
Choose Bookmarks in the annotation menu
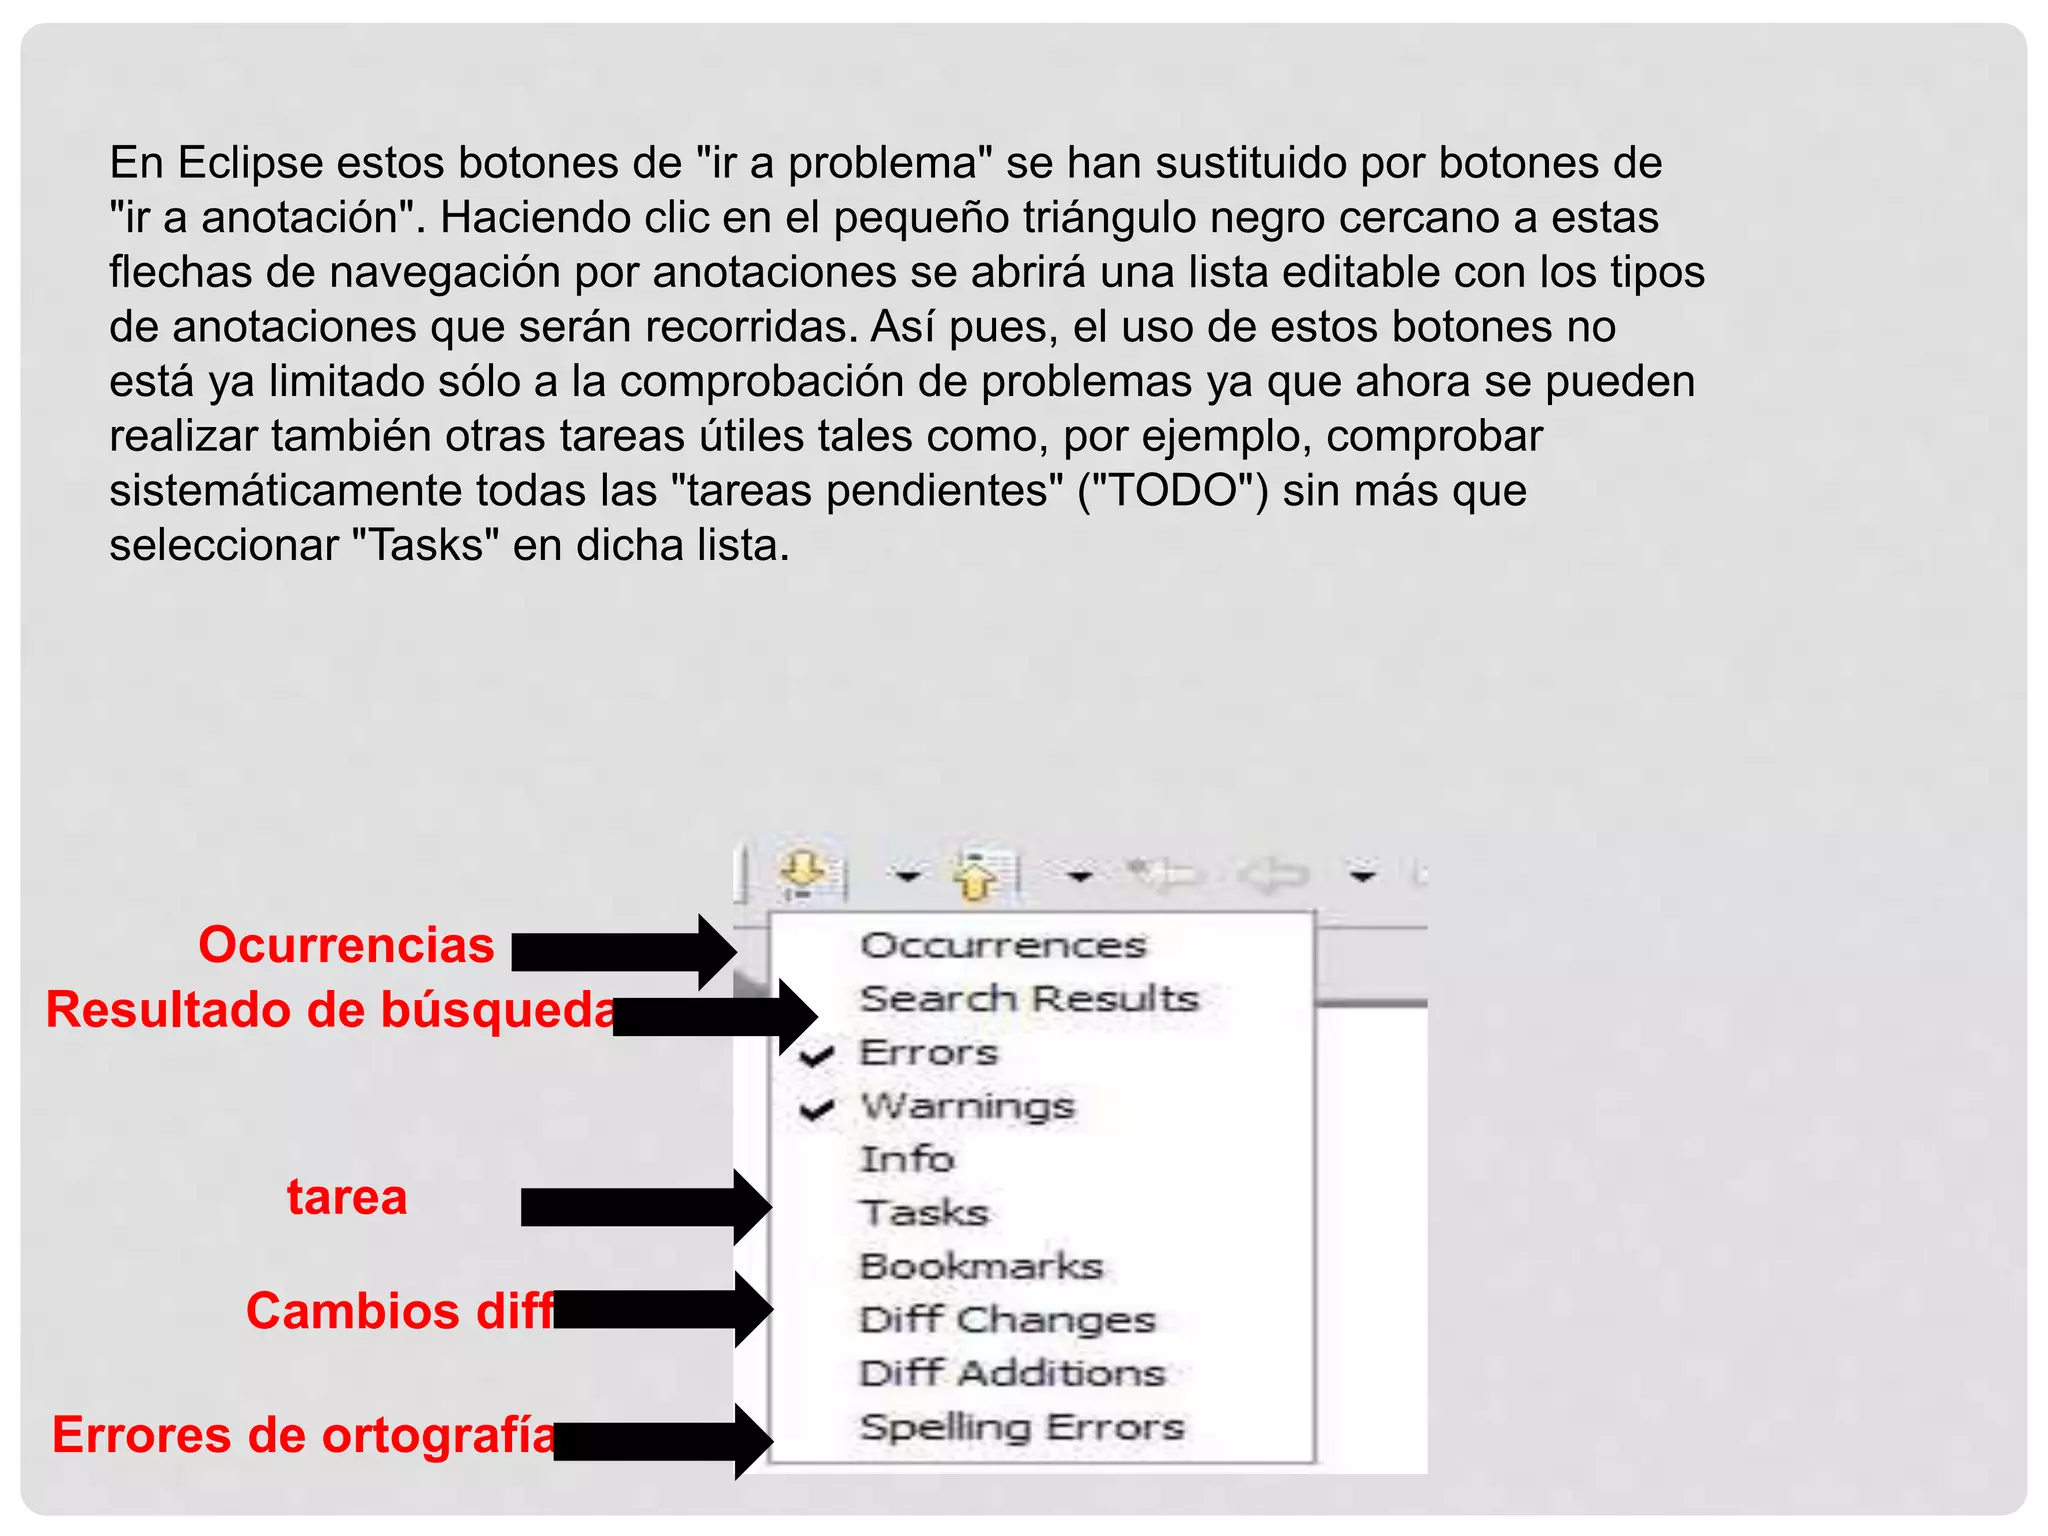click(x=1040, y=1266)
